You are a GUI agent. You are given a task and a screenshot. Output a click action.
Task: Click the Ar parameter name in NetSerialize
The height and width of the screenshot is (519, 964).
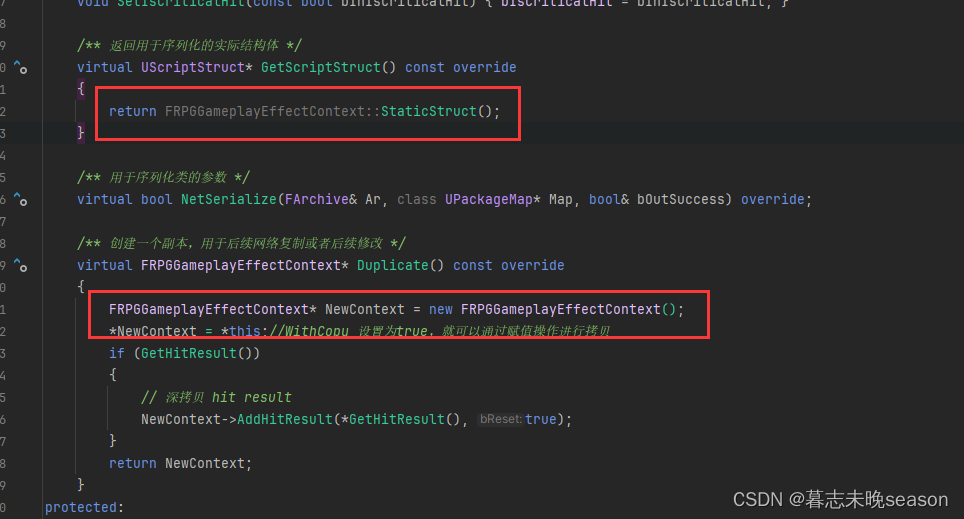click(x=373, y=199)
